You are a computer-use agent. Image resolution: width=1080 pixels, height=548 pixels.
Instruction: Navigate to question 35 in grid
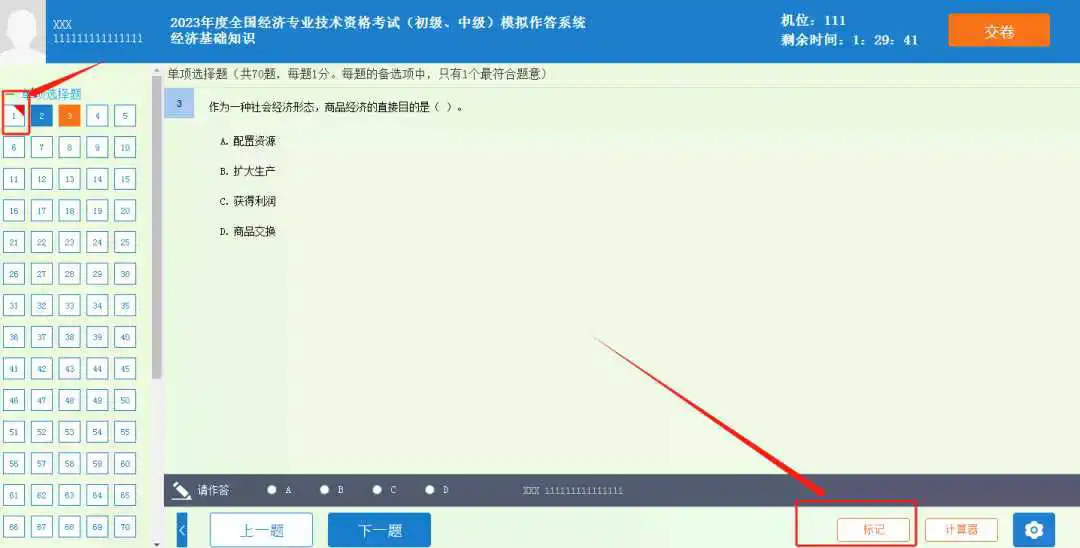pos(125,306)
